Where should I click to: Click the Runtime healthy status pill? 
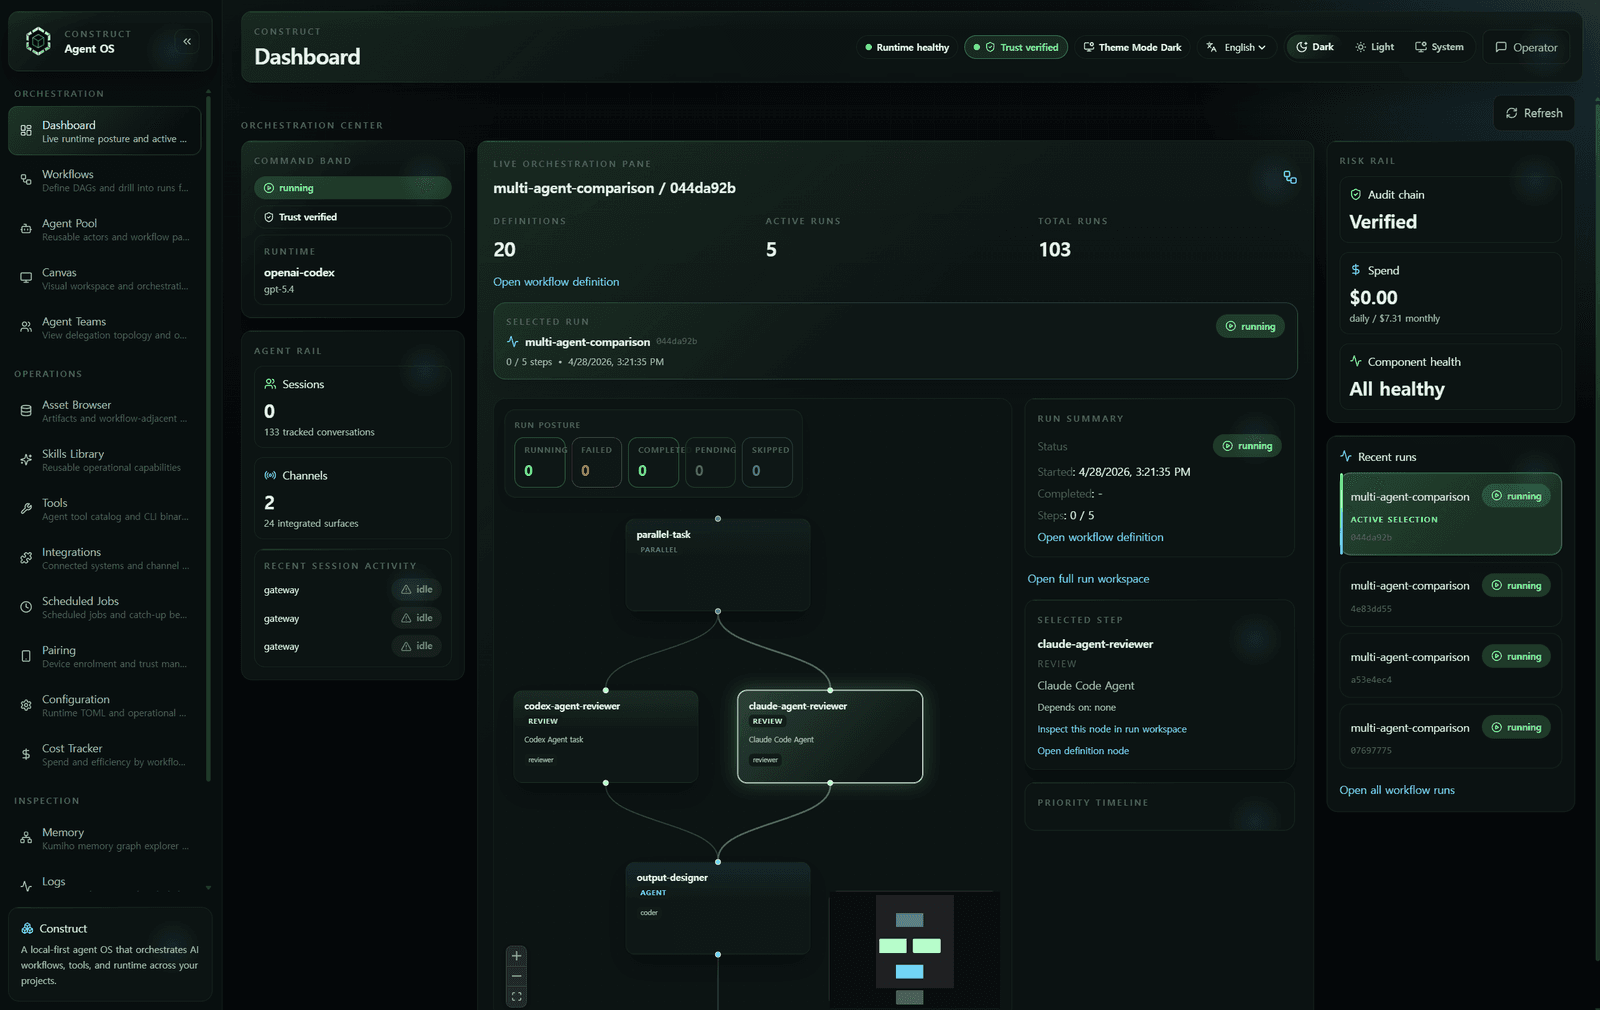point(907,47)
